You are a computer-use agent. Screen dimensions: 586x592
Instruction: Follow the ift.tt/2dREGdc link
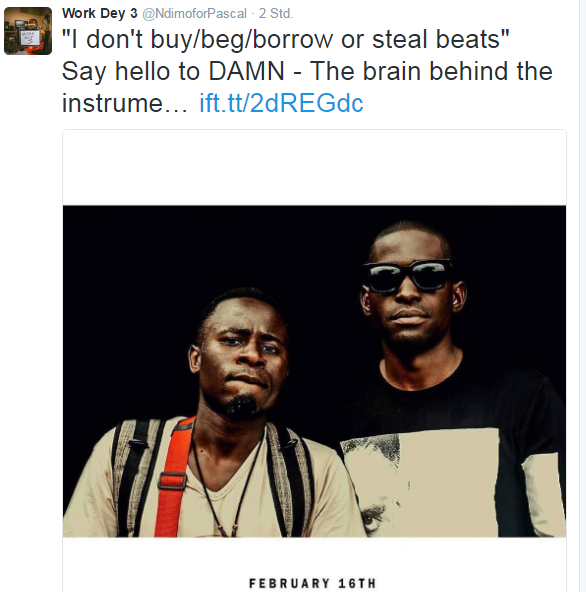point(281,103)
